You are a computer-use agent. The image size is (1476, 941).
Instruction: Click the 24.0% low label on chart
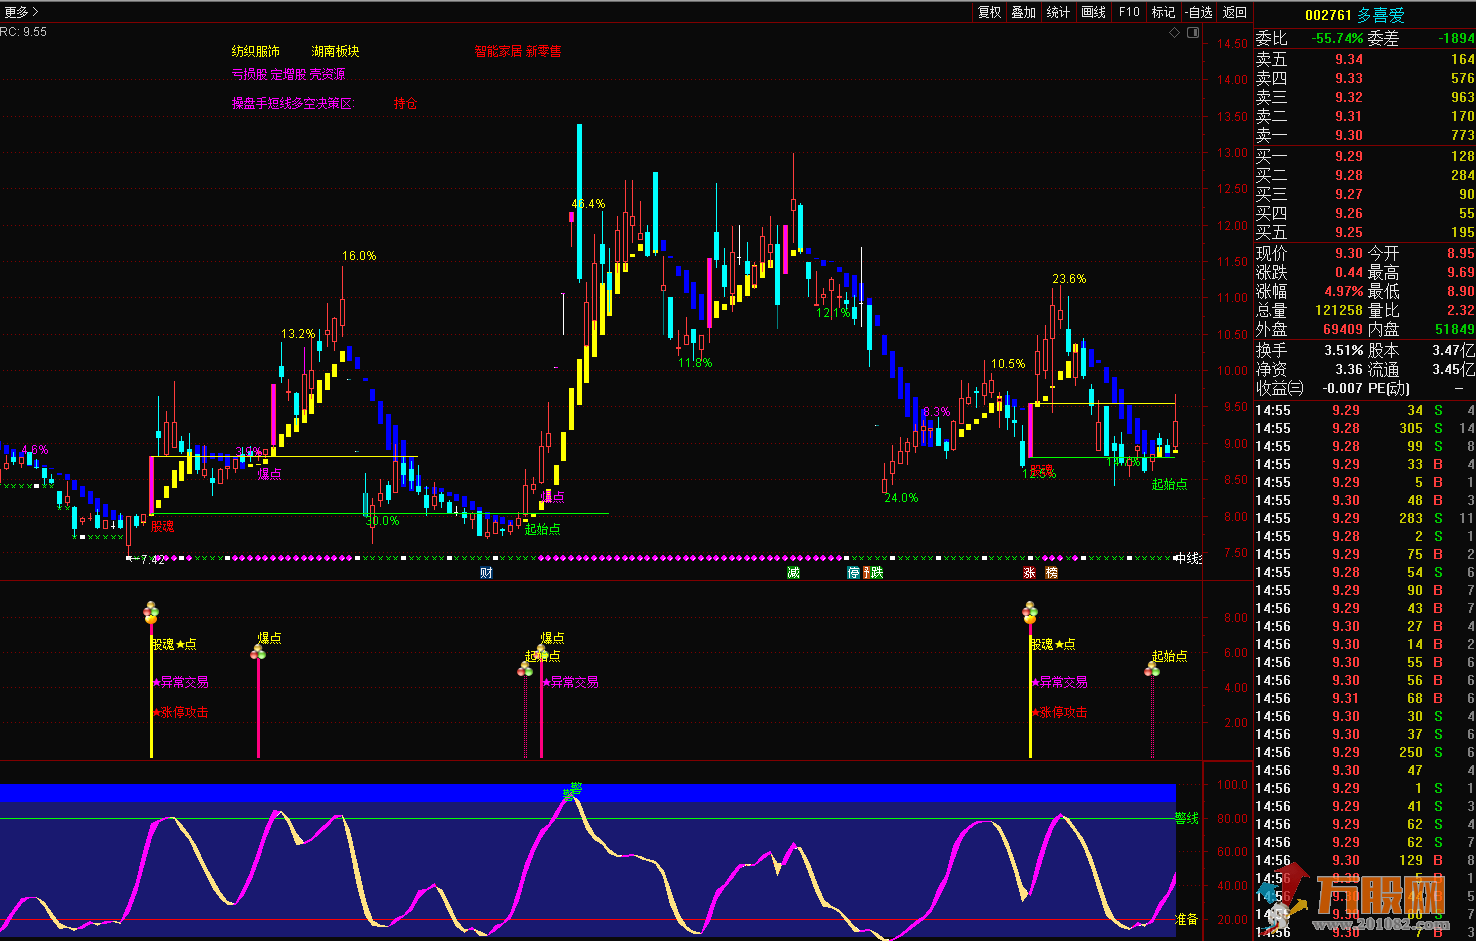click(901, 498)
